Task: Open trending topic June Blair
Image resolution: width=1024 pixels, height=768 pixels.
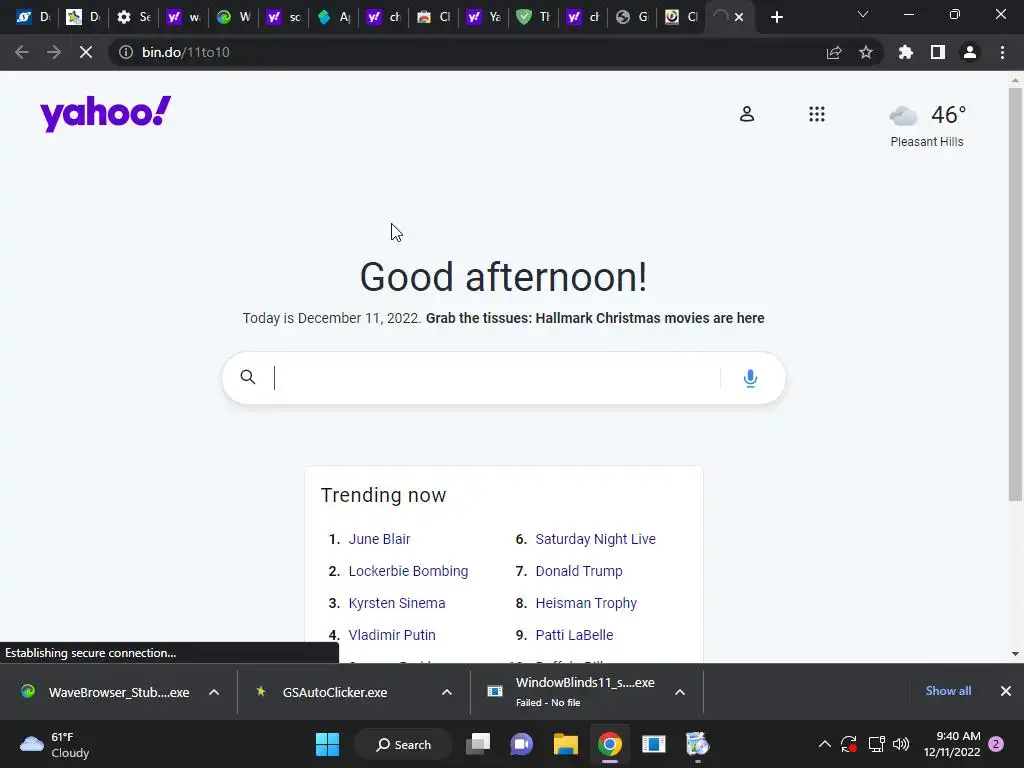Action: pyautogui.click(x=379, y=539)
